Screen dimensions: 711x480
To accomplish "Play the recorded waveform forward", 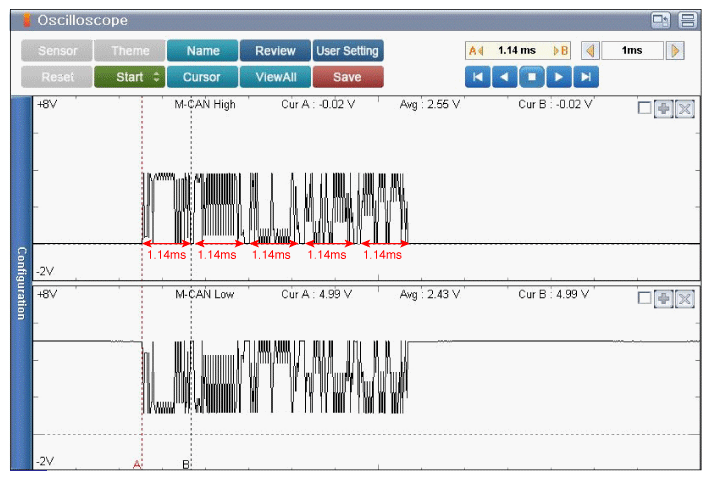I will [559, 77].
